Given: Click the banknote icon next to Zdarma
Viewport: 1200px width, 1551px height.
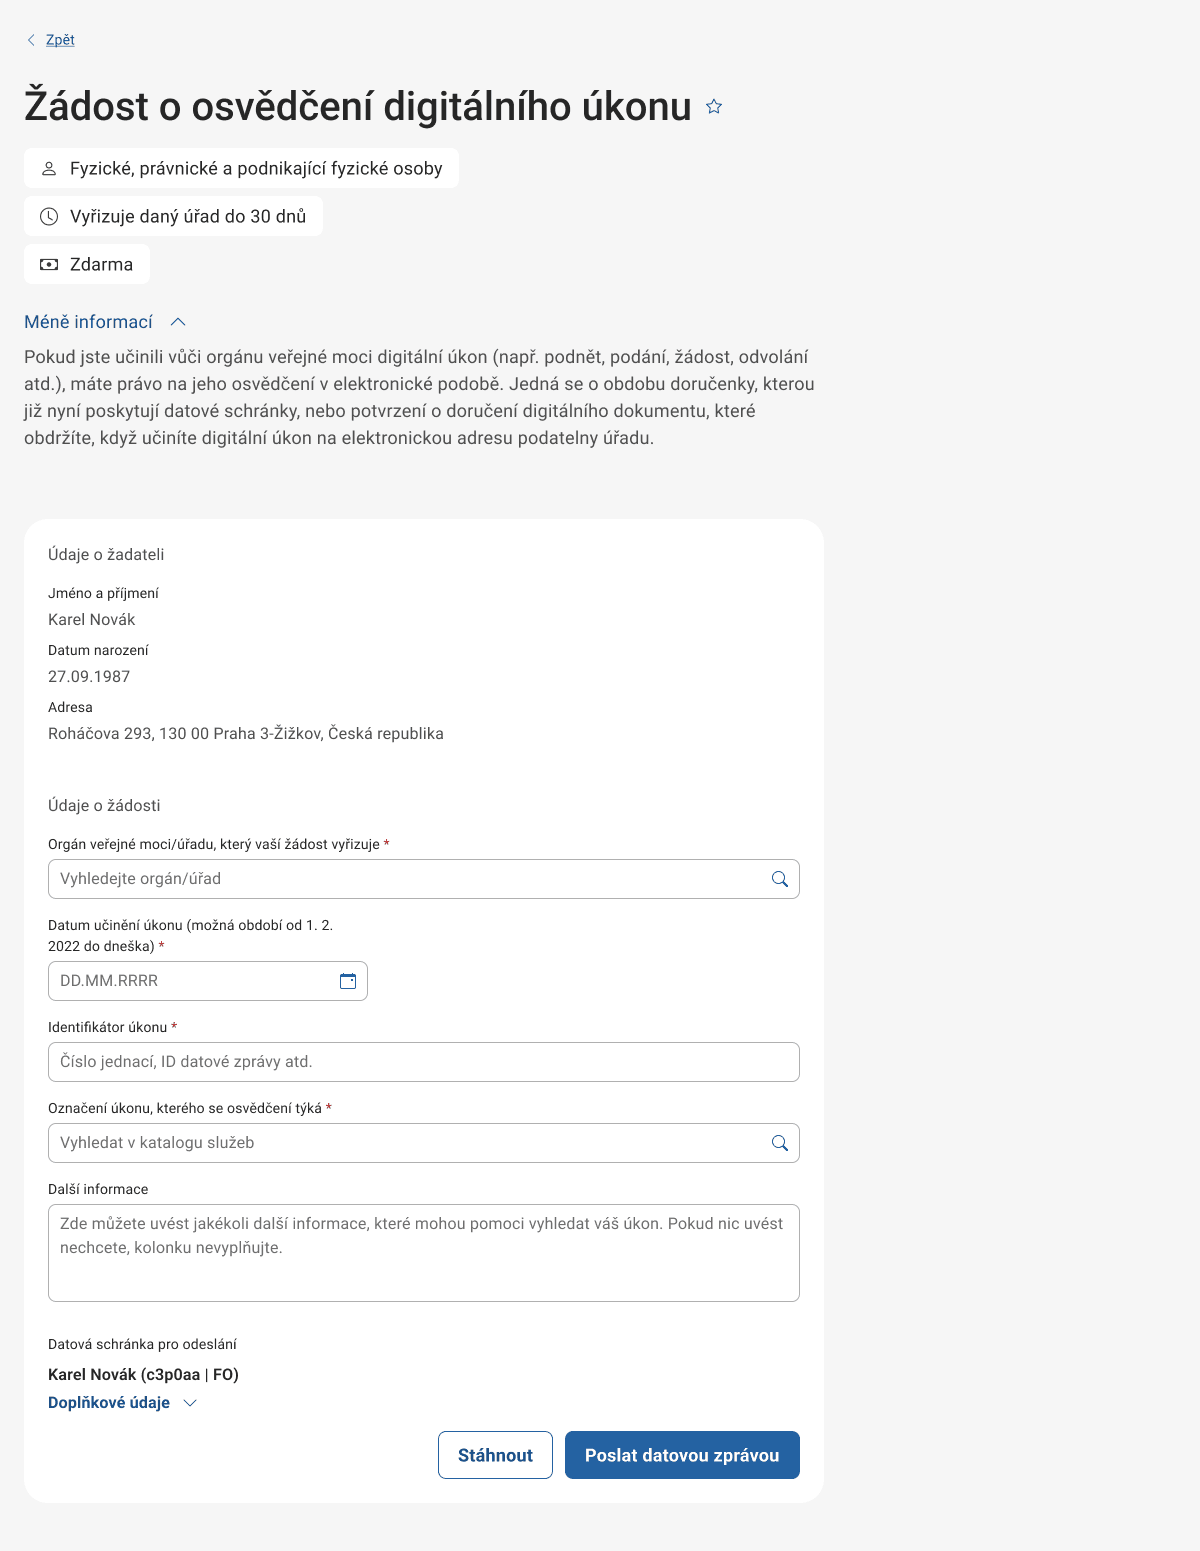Looking at the screenshot, I should (48, 265).
